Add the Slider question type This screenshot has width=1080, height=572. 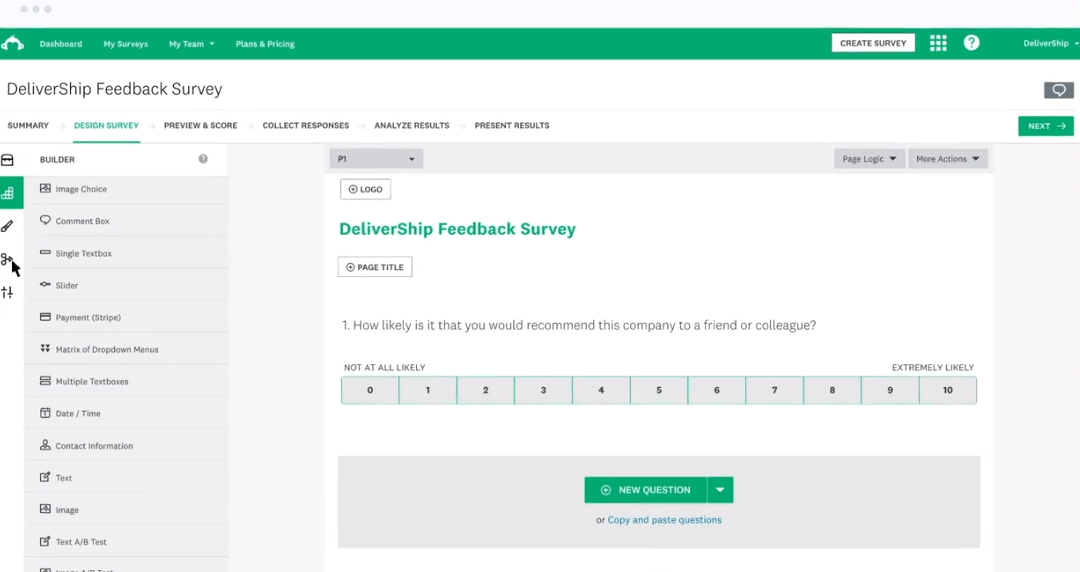(x=67, y=286)
